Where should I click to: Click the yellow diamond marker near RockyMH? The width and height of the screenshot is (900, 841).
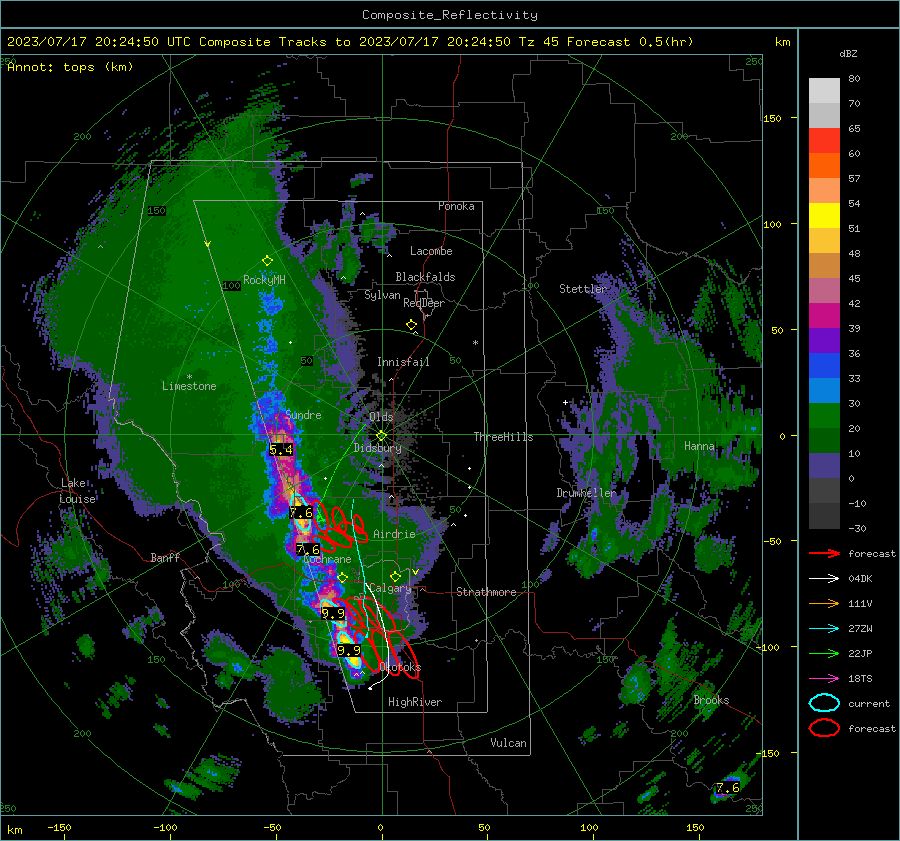tap(267, 261)
